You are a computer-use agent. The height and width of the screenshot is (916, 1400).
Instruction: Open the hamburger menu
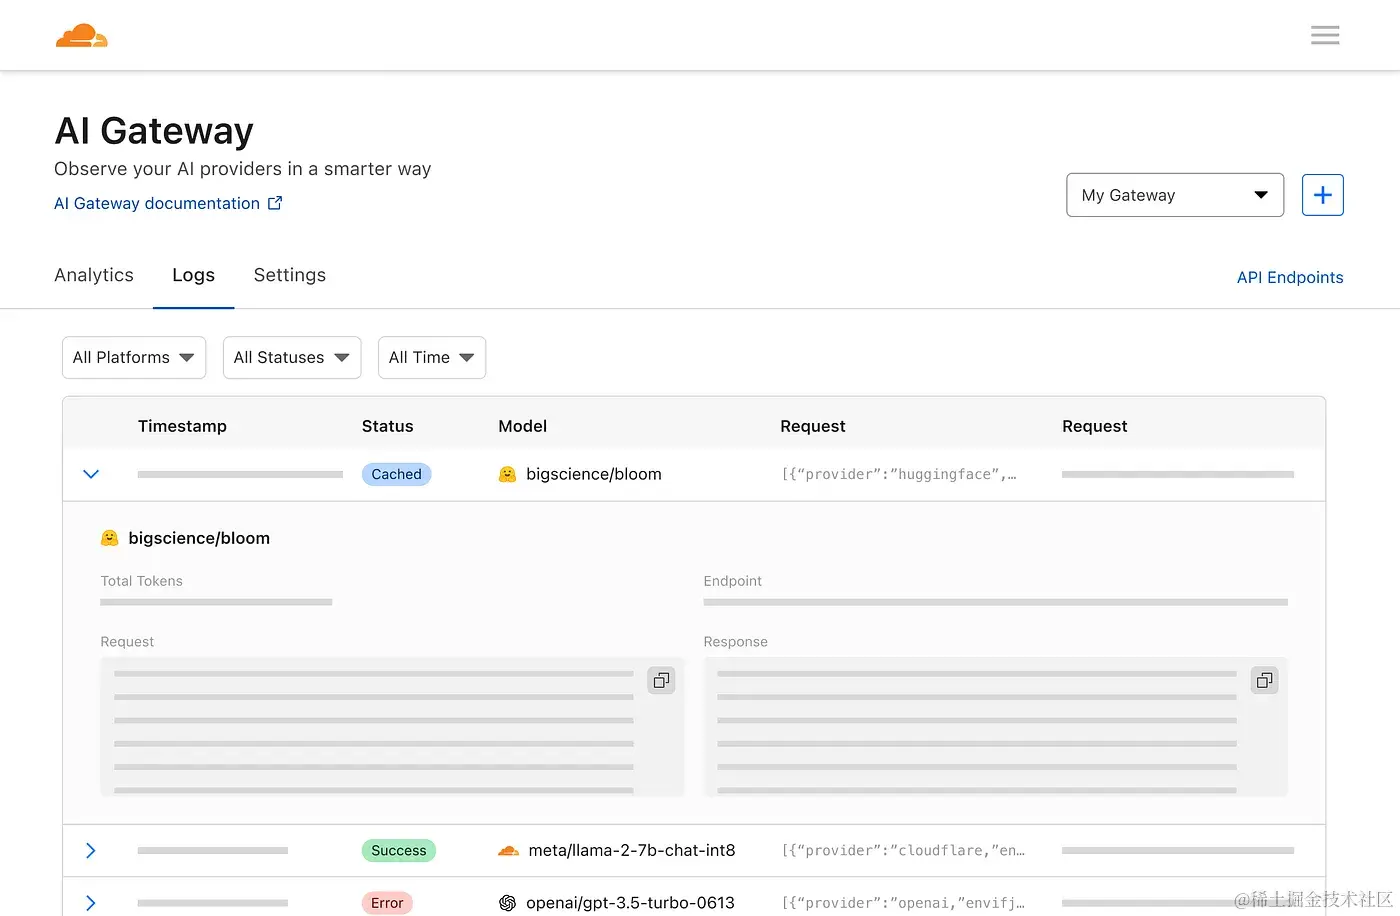point(1325,36)
